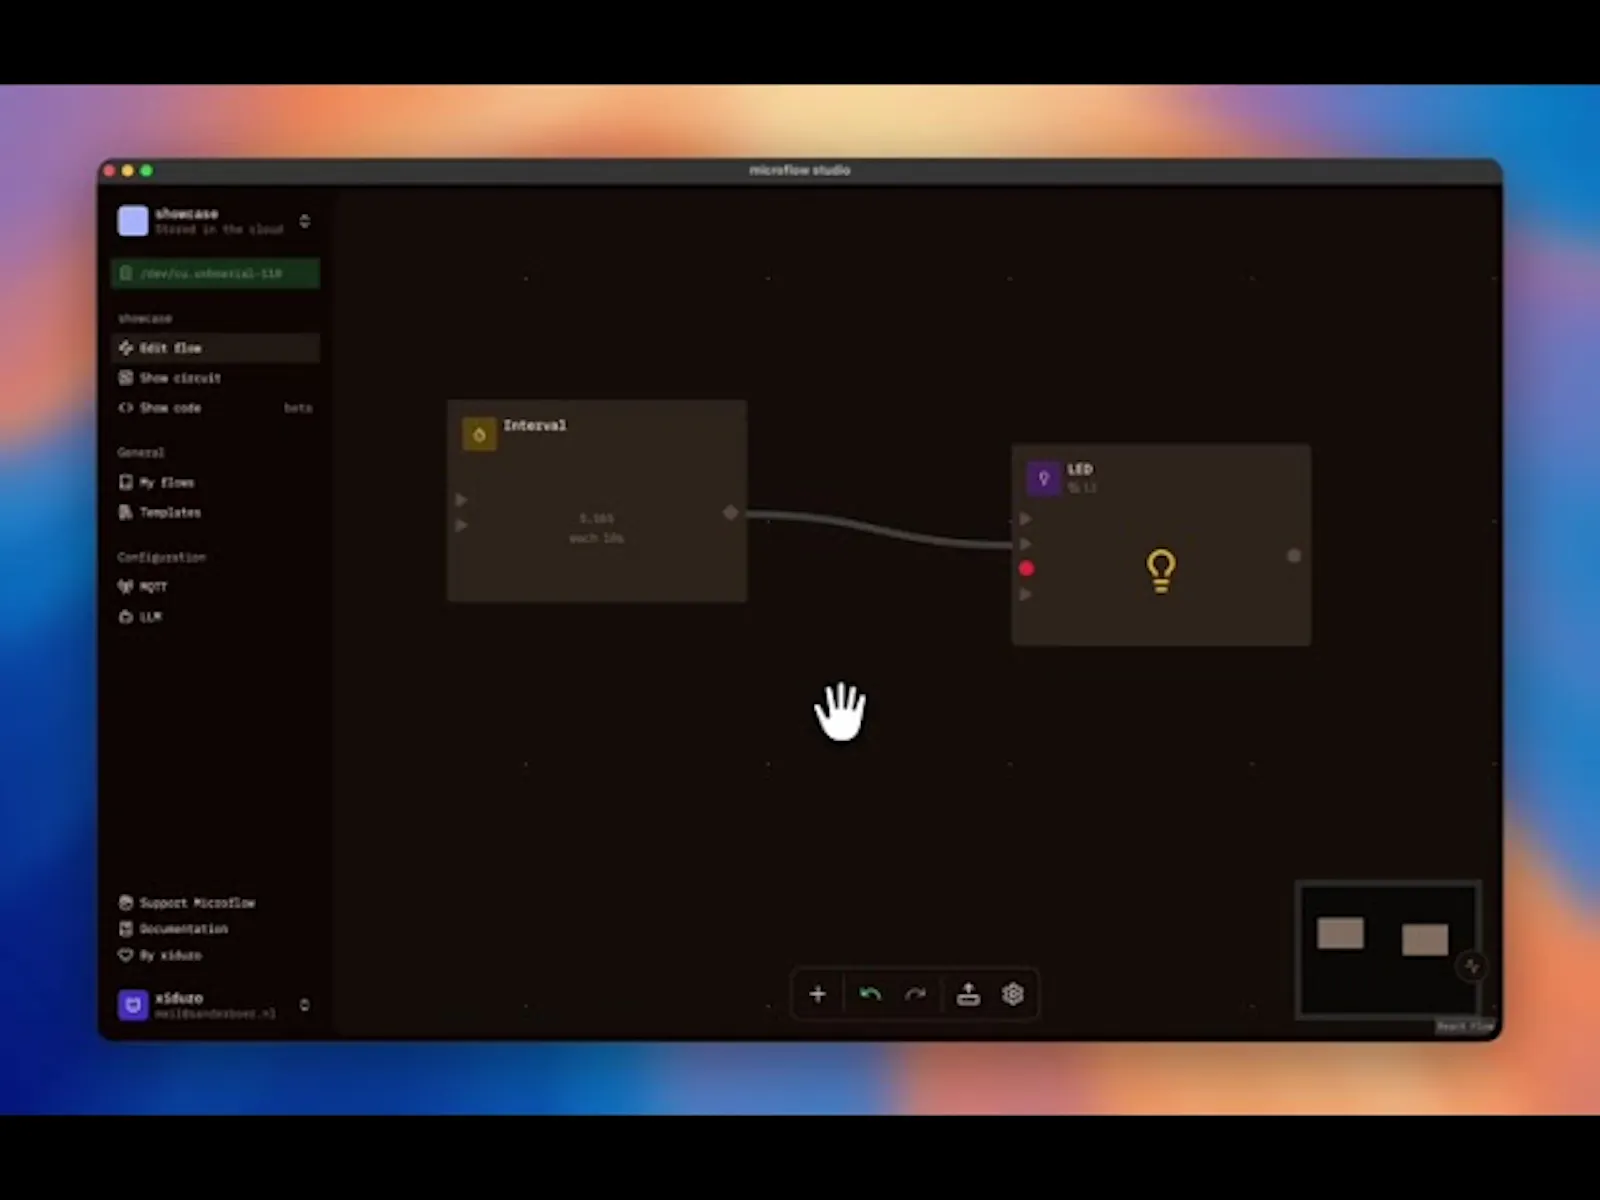This screenshot has width=1600, height=1200.
Task: Click the Interval node's elapsed time value
Action: pyautogui.click(x=597, y=518)
